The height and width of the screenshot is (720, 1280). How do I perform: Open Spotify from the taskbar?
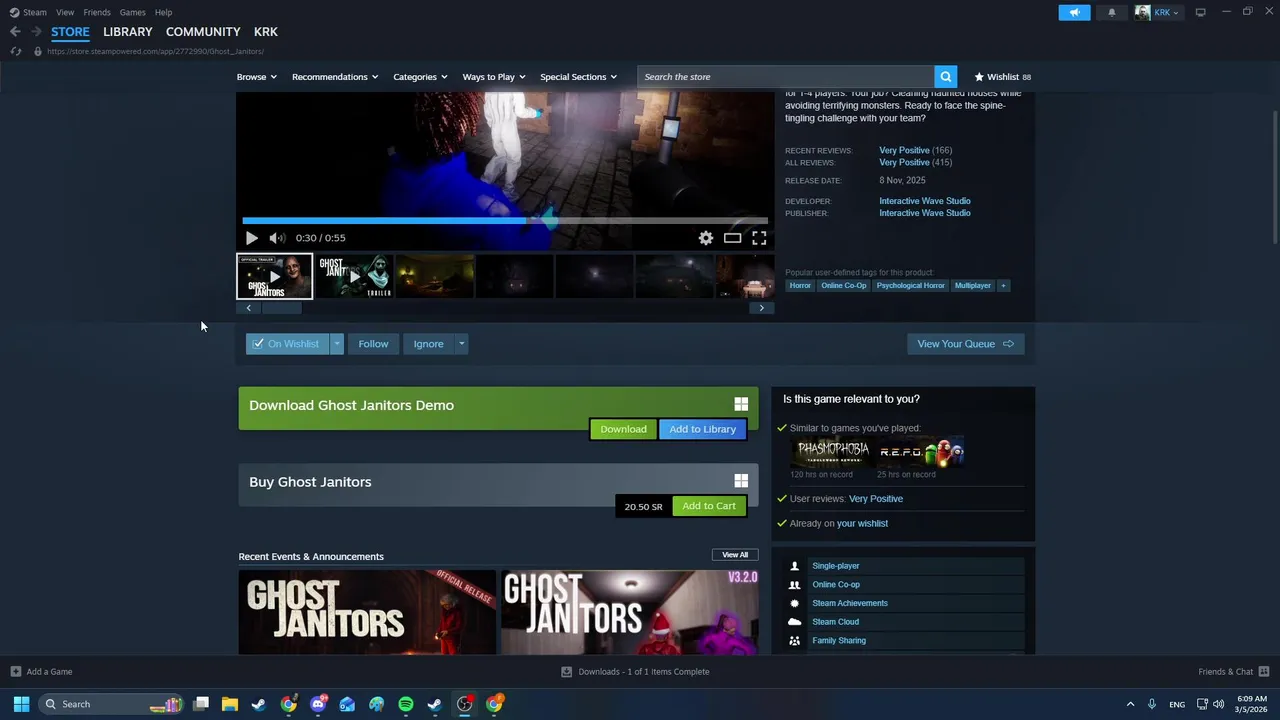405,704
